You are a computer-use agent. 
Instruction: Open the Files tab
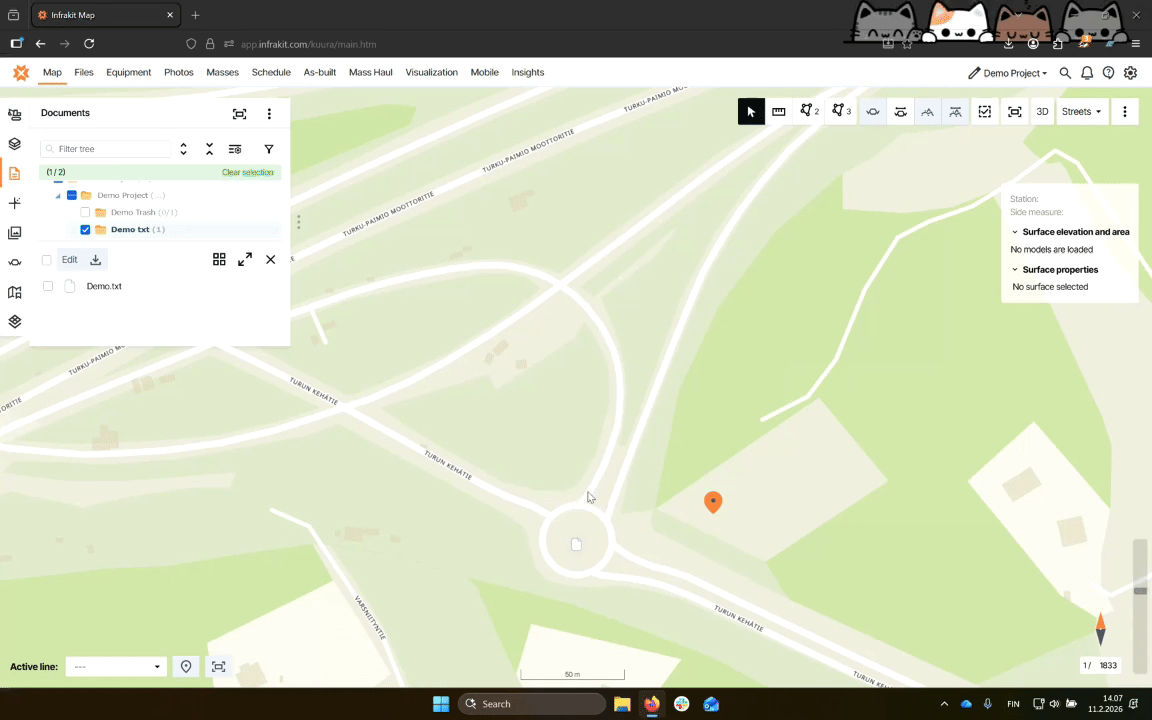coord(84,73)
